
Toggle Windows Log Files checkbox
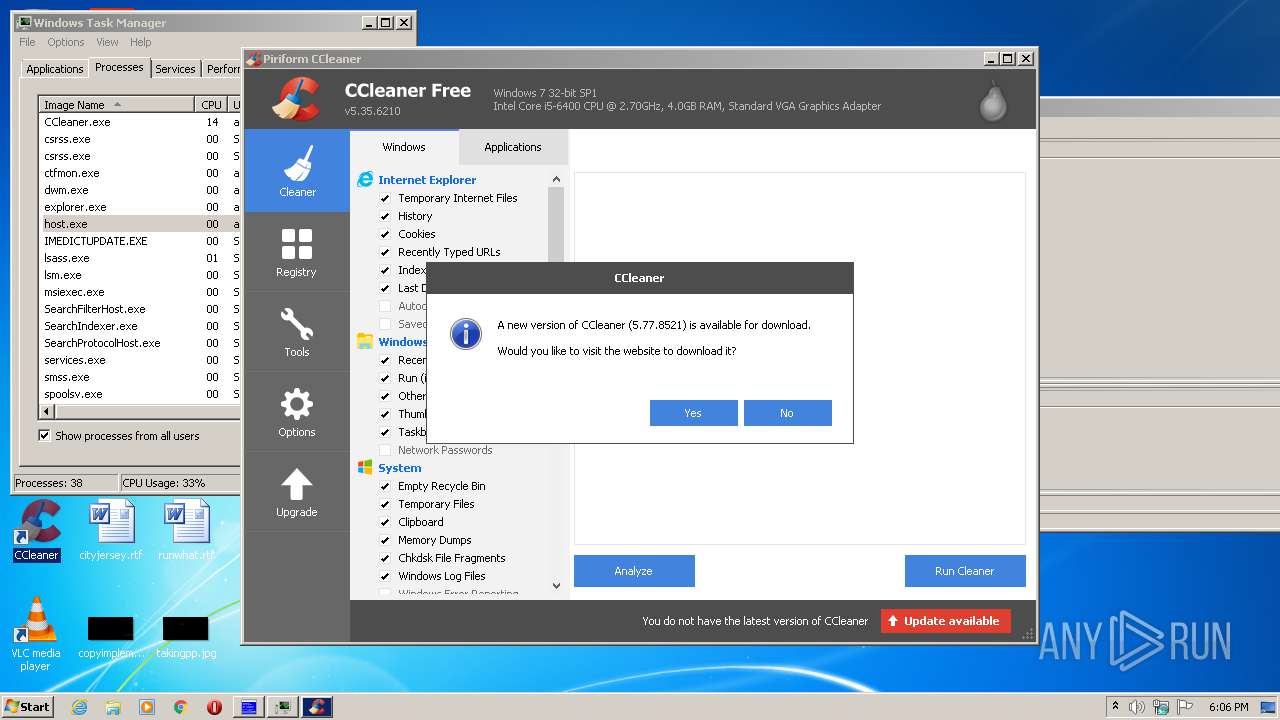(385, 576)
